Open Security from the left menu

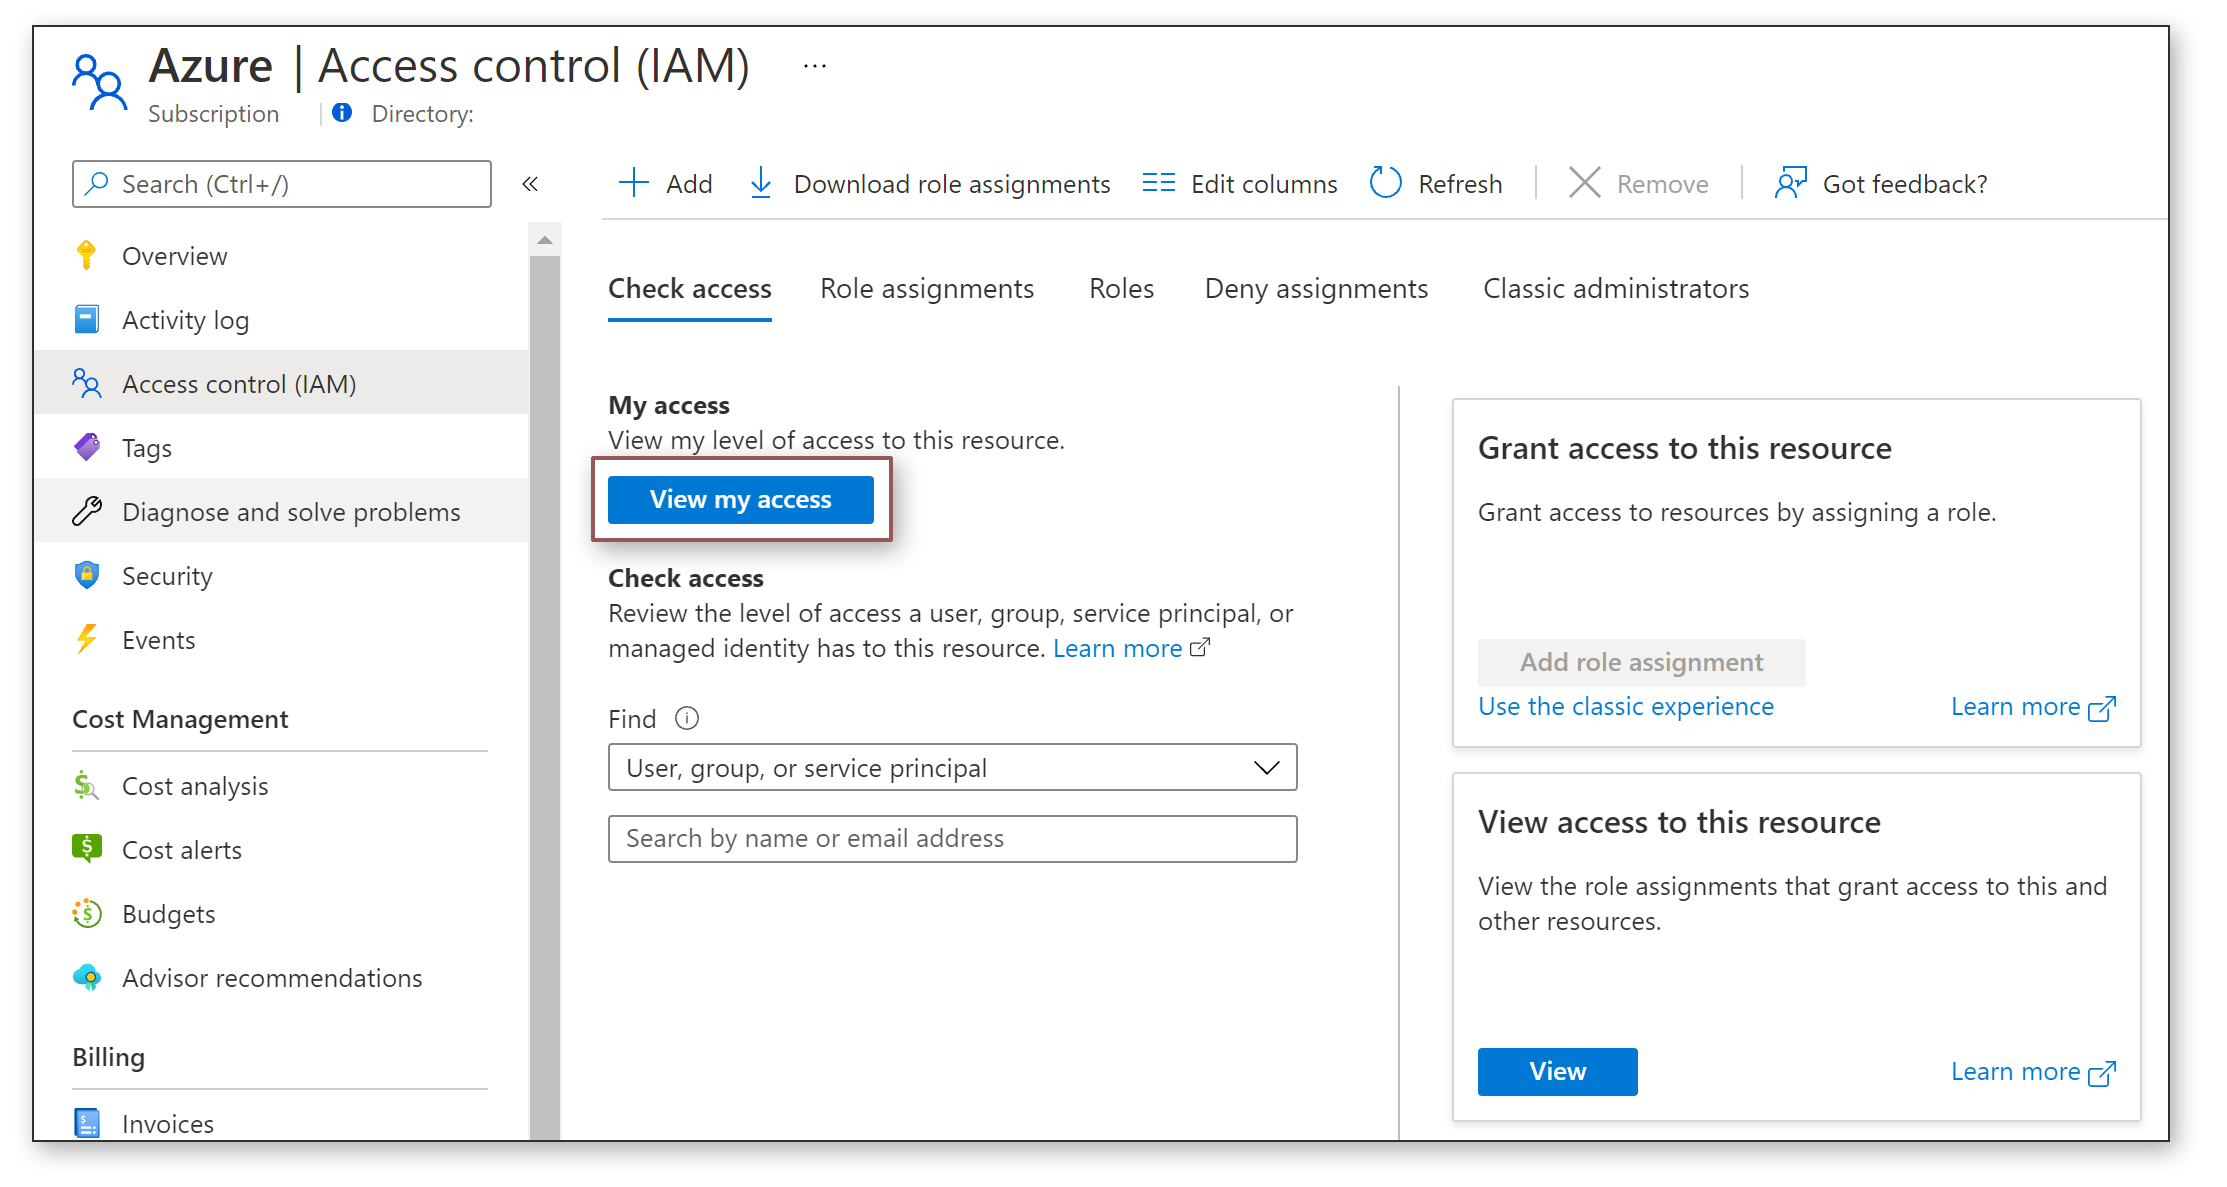166,576
